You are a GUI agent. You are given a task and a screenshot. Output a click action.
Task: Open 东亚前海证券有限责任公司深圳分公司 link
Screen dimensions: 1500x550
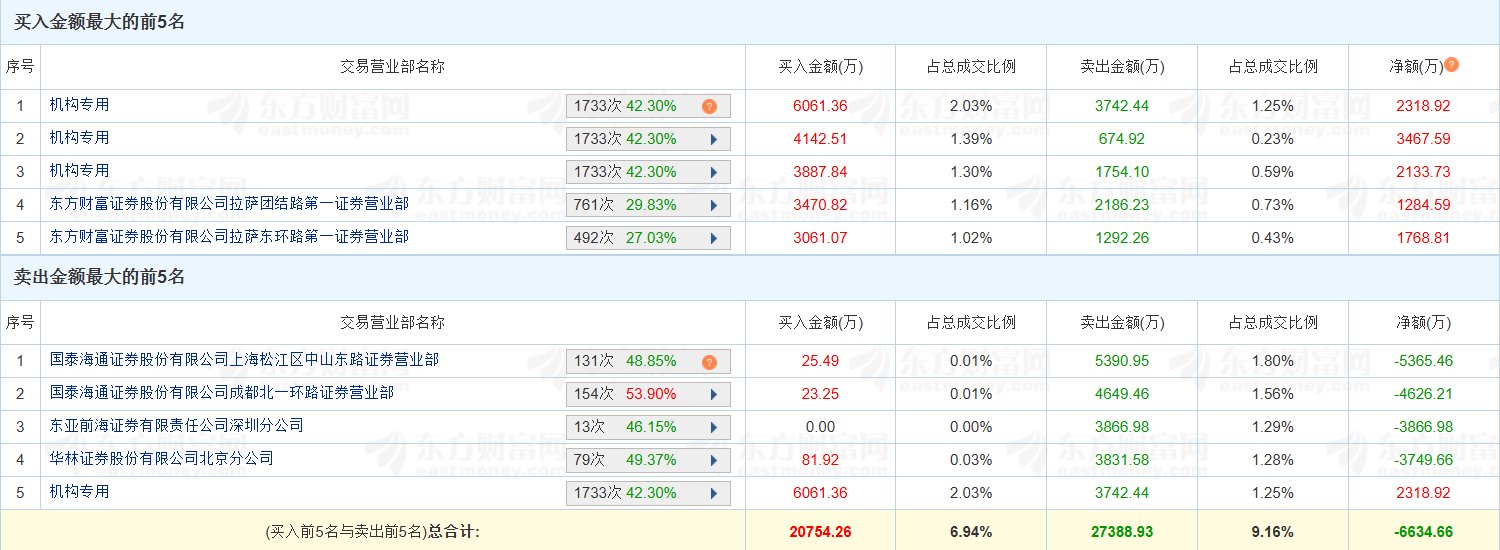(177, 426)
